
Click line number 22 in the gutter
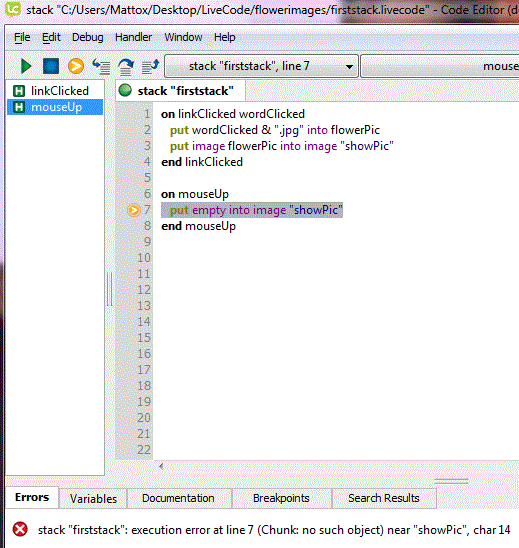click(x=144, y=450)
